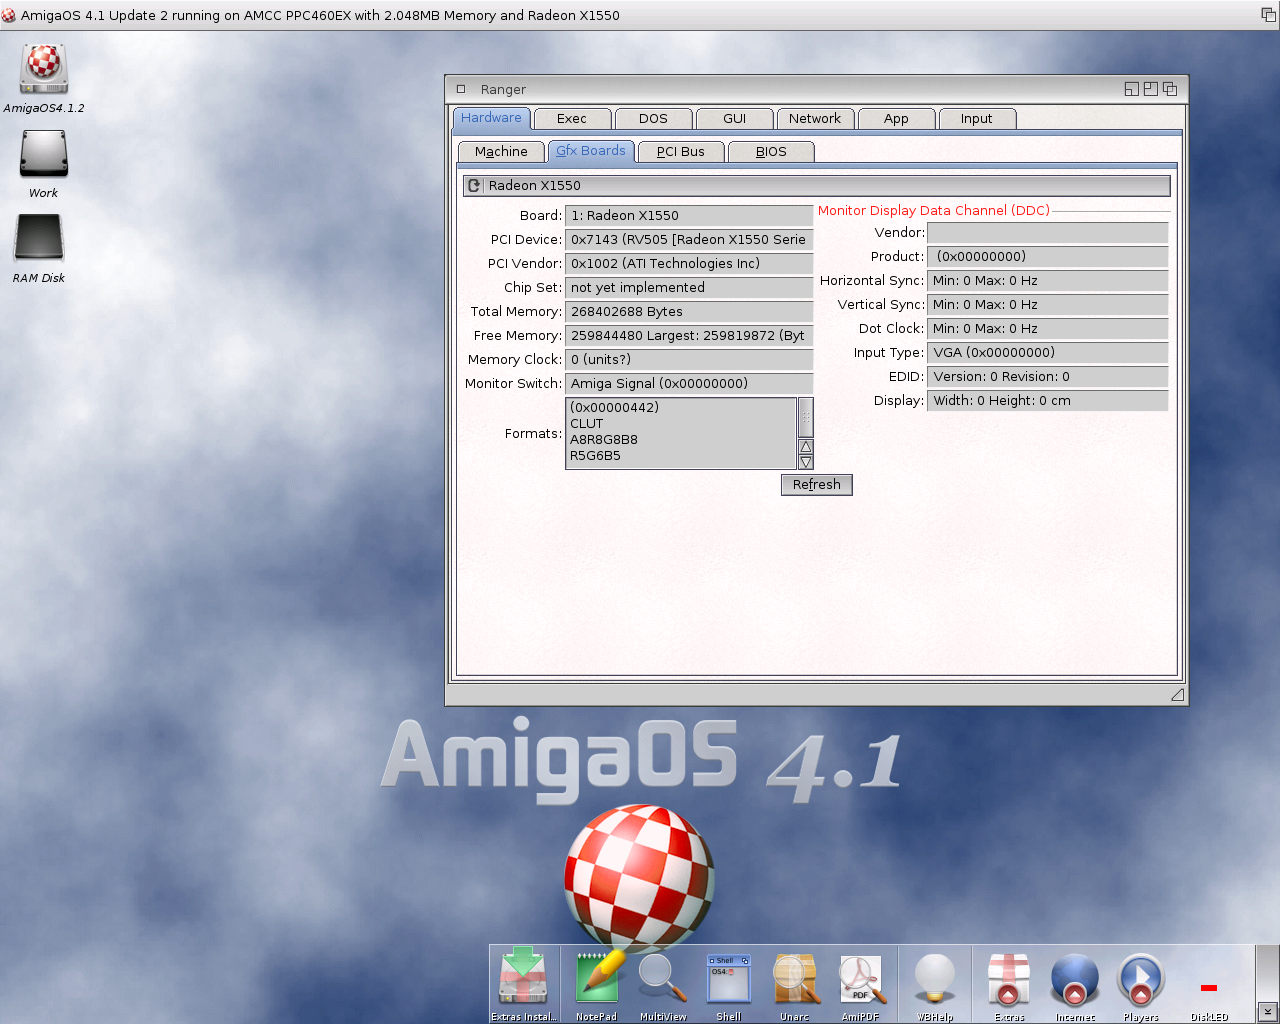Close the Ranger window
The image size is (1280, 1024).
pyautogui.click(x=461, y=89)
